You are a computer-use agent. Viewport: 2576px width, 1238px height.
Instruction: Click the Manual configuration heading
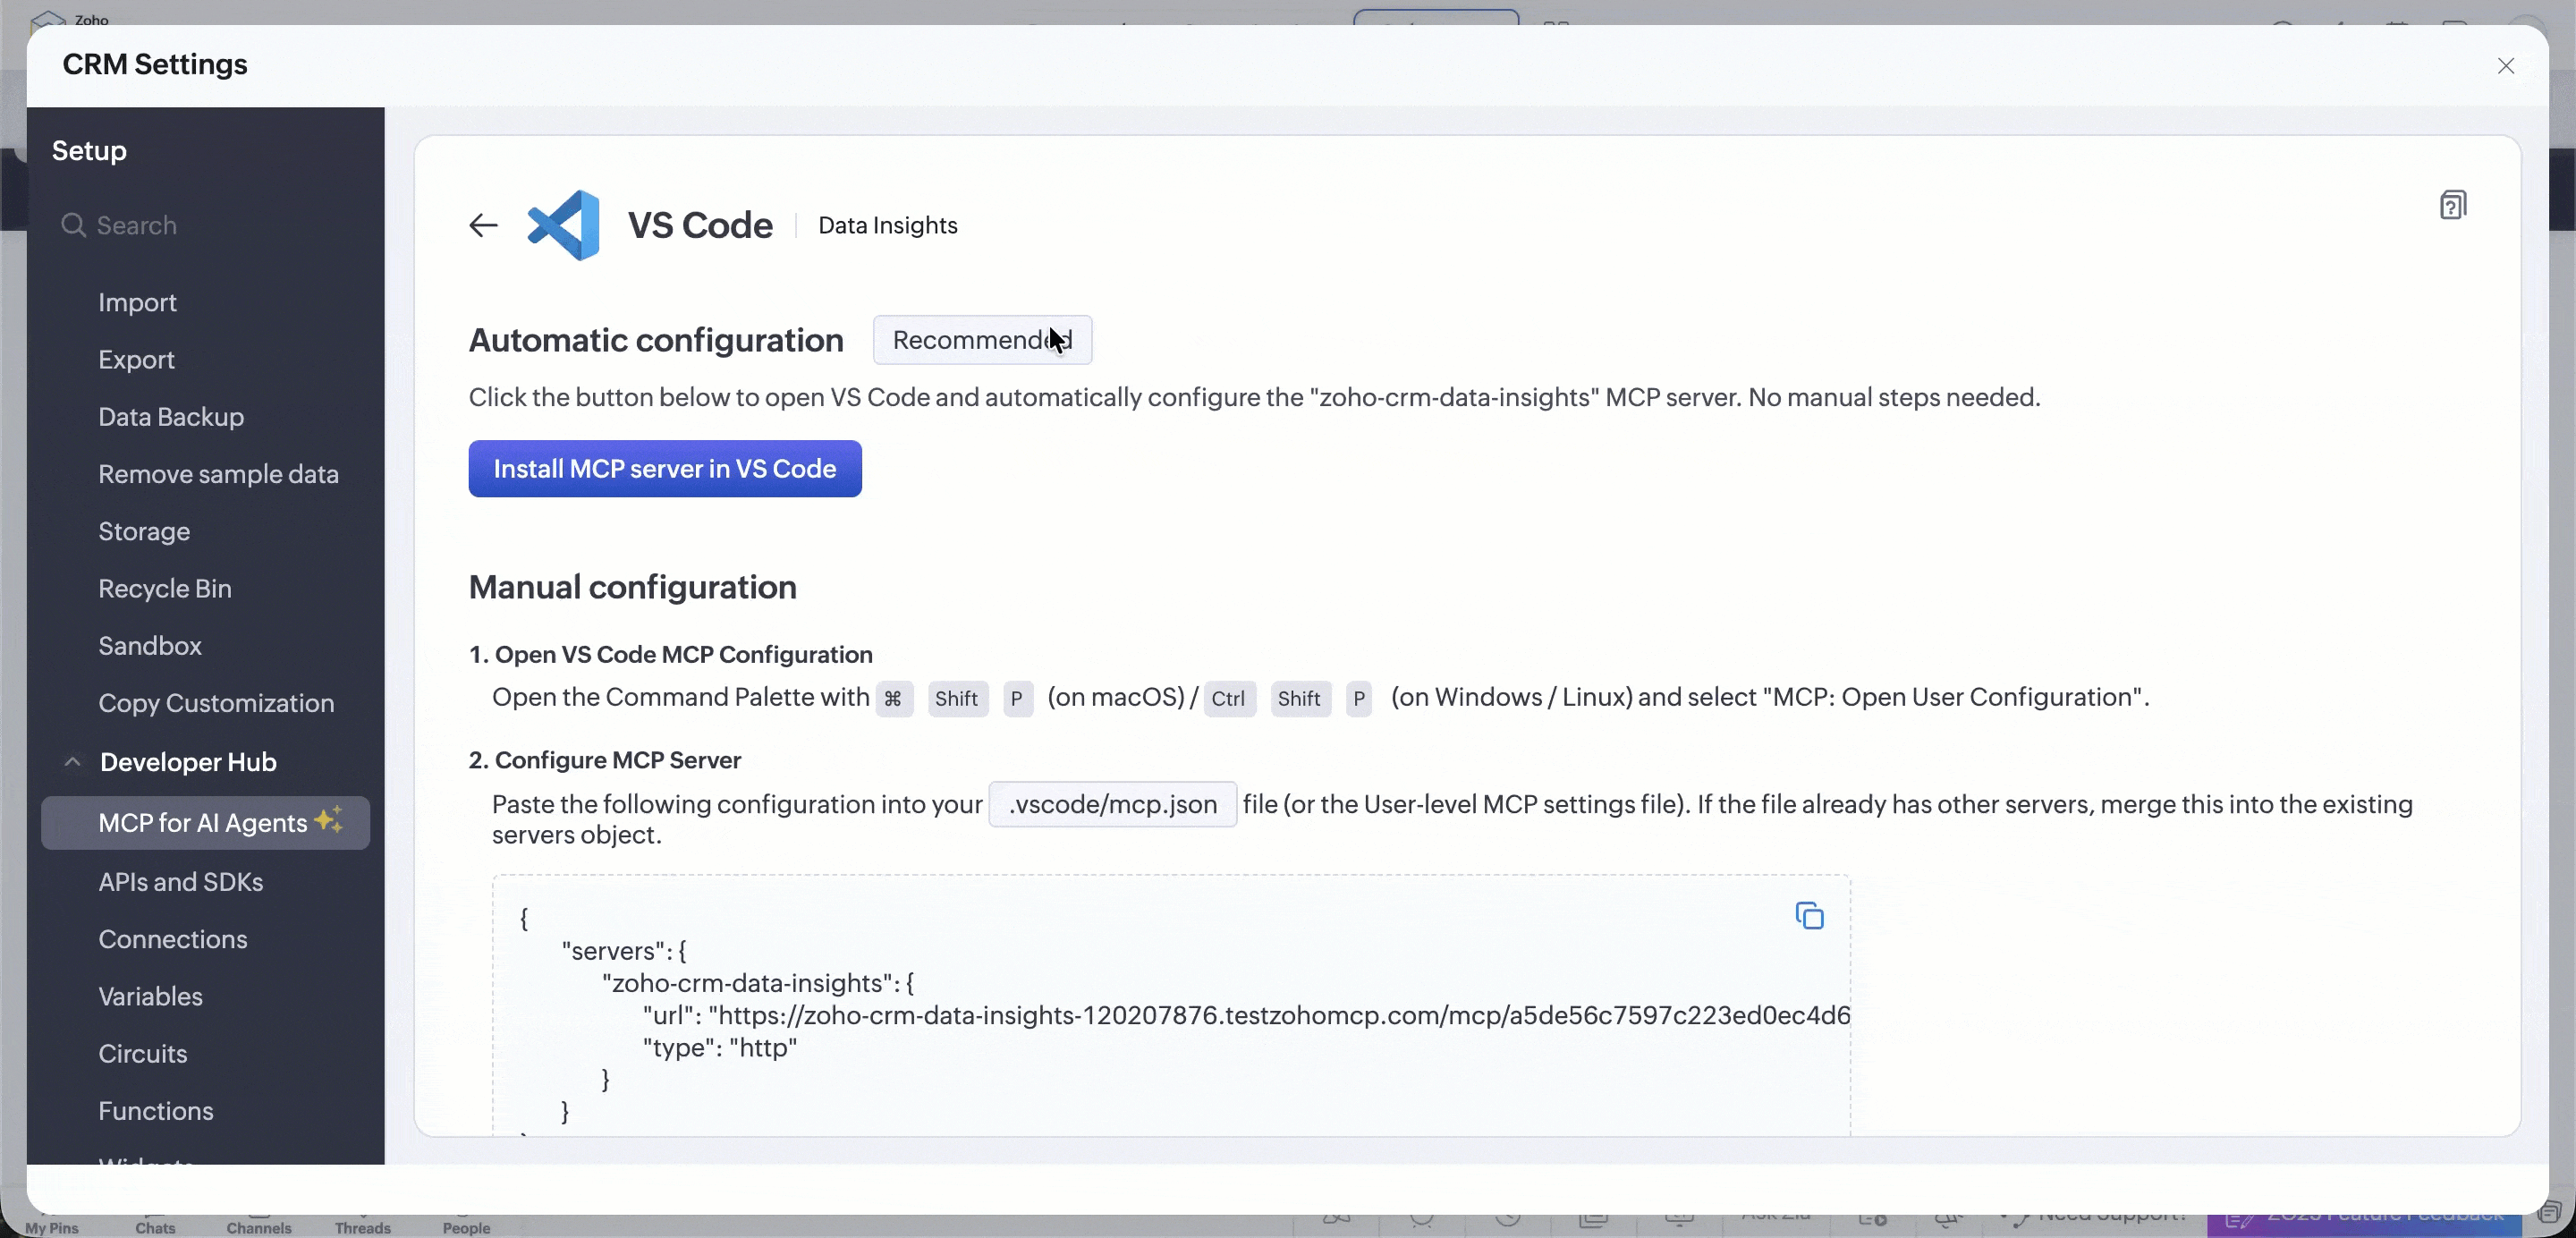[x=633, y=587]
